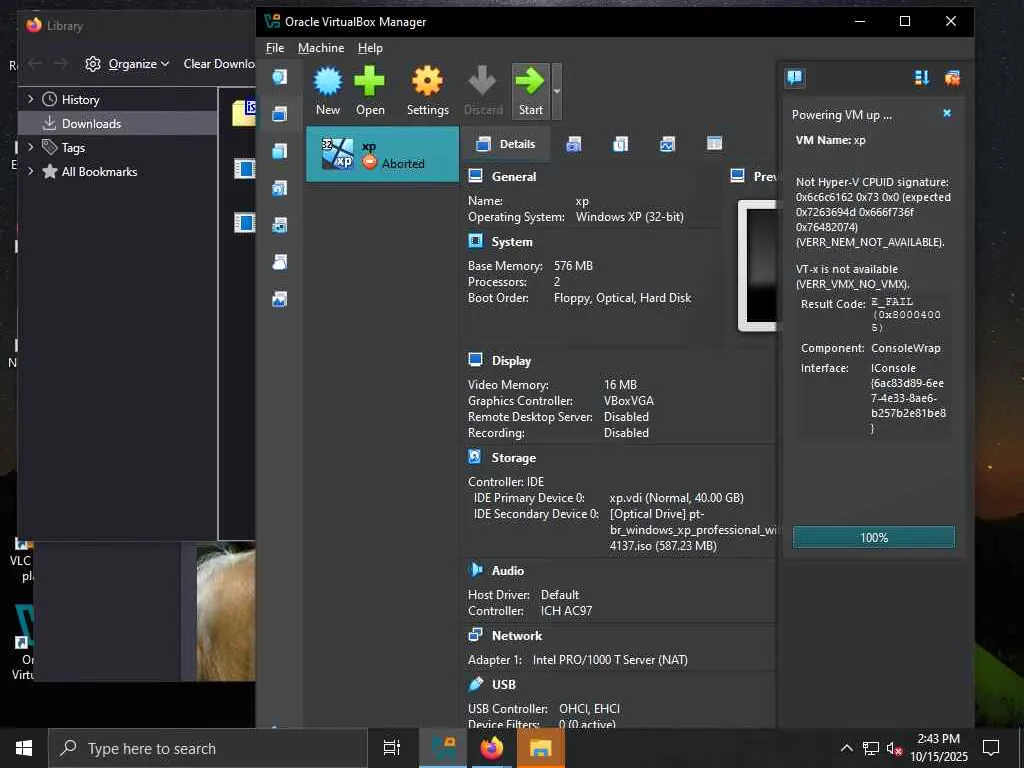The image size is (1024, 768).
Task: Click the USB section header
Action: [x=504, y=684]
